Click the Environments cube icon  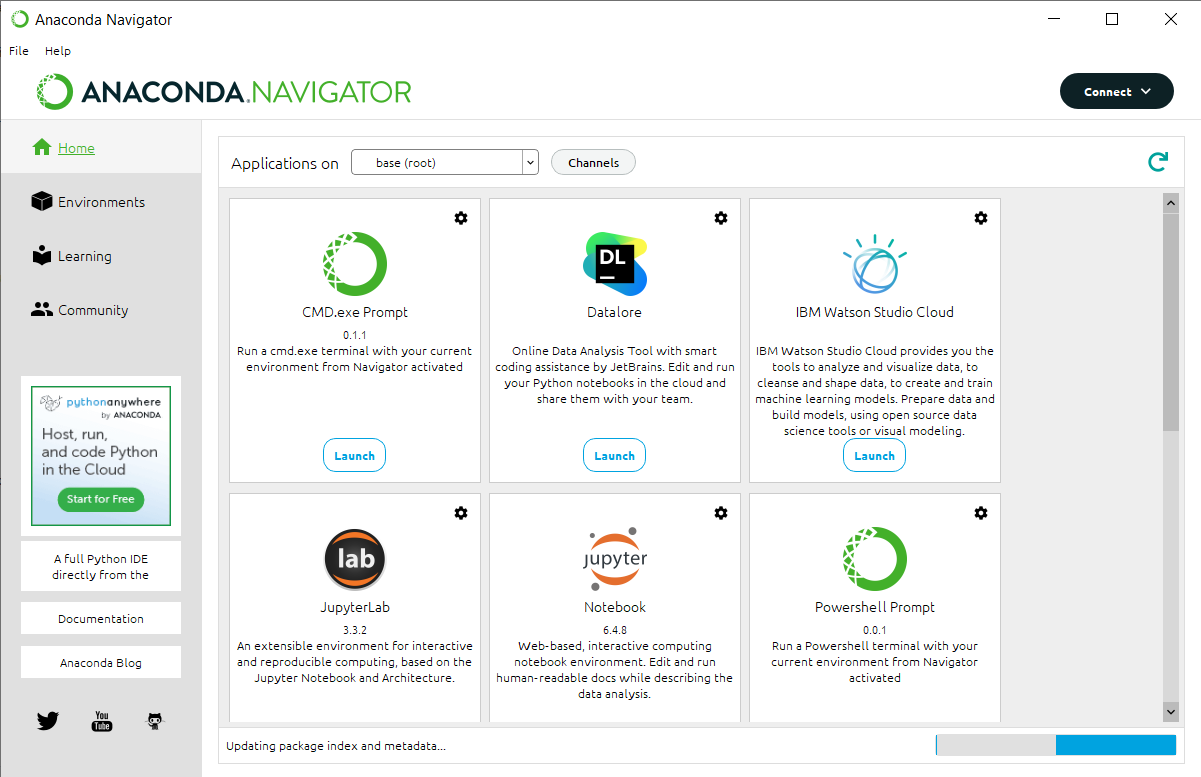pos(41,201)
